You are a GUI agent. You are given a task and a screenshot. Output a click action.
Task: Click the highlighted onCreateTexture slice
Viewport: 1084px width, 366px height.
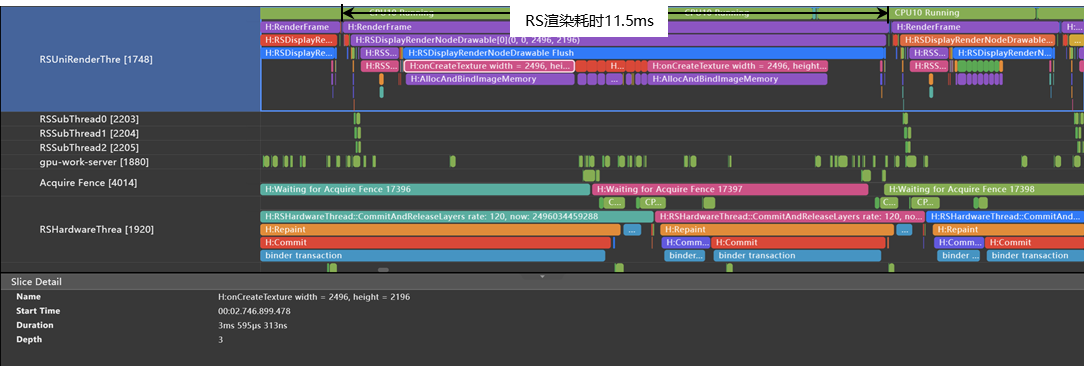pos(489,66)
